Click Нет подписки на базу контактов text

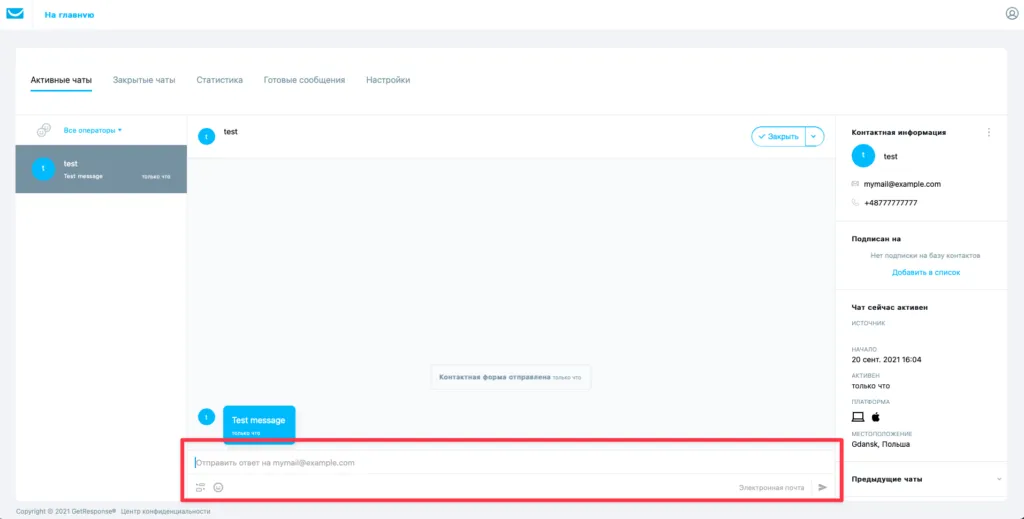tap(925, 255)
